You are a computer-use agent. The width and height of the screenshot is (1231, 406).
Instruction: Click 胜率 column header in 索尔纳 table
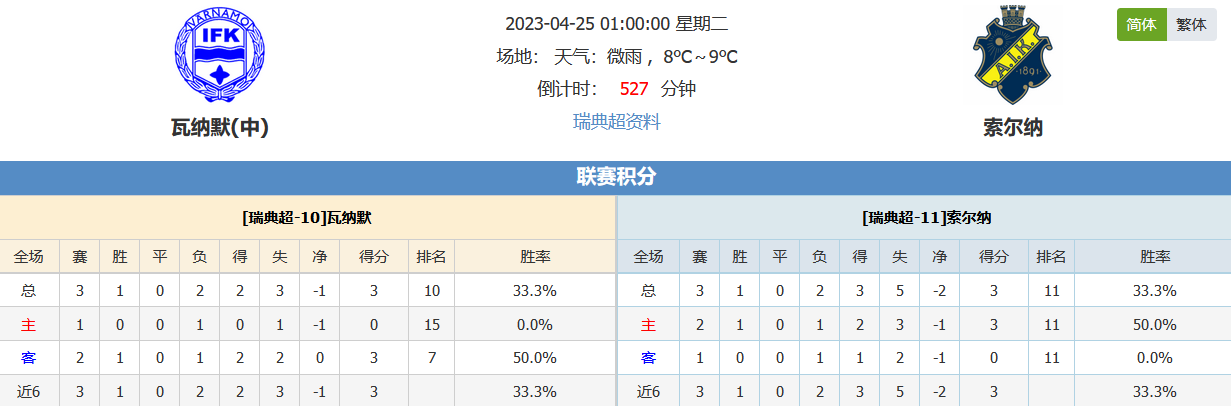click(x=1155, y=257)
